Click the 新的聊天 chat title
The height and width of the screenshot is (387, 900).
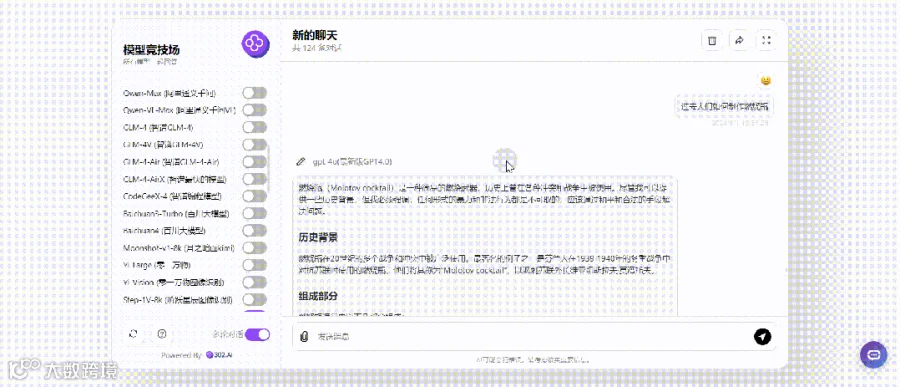pyautogui.click(x=314, y=36)
